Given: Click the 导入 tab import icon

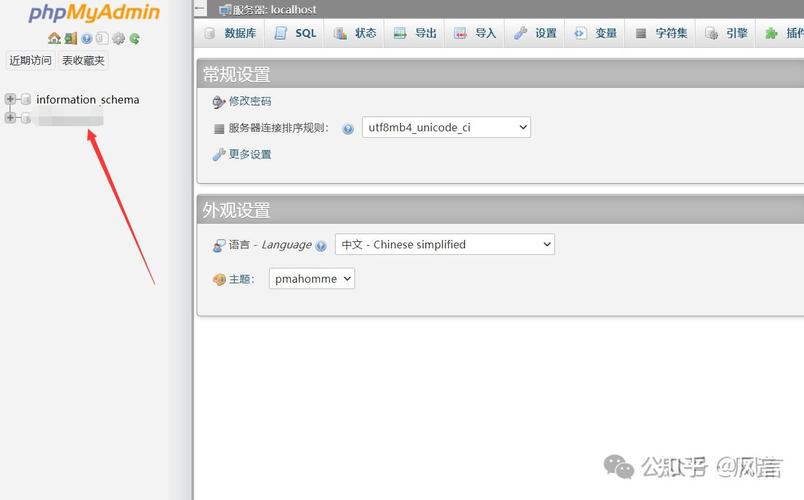Looking at the screenshot, I should pyautogui.click(x=460, y=33).
